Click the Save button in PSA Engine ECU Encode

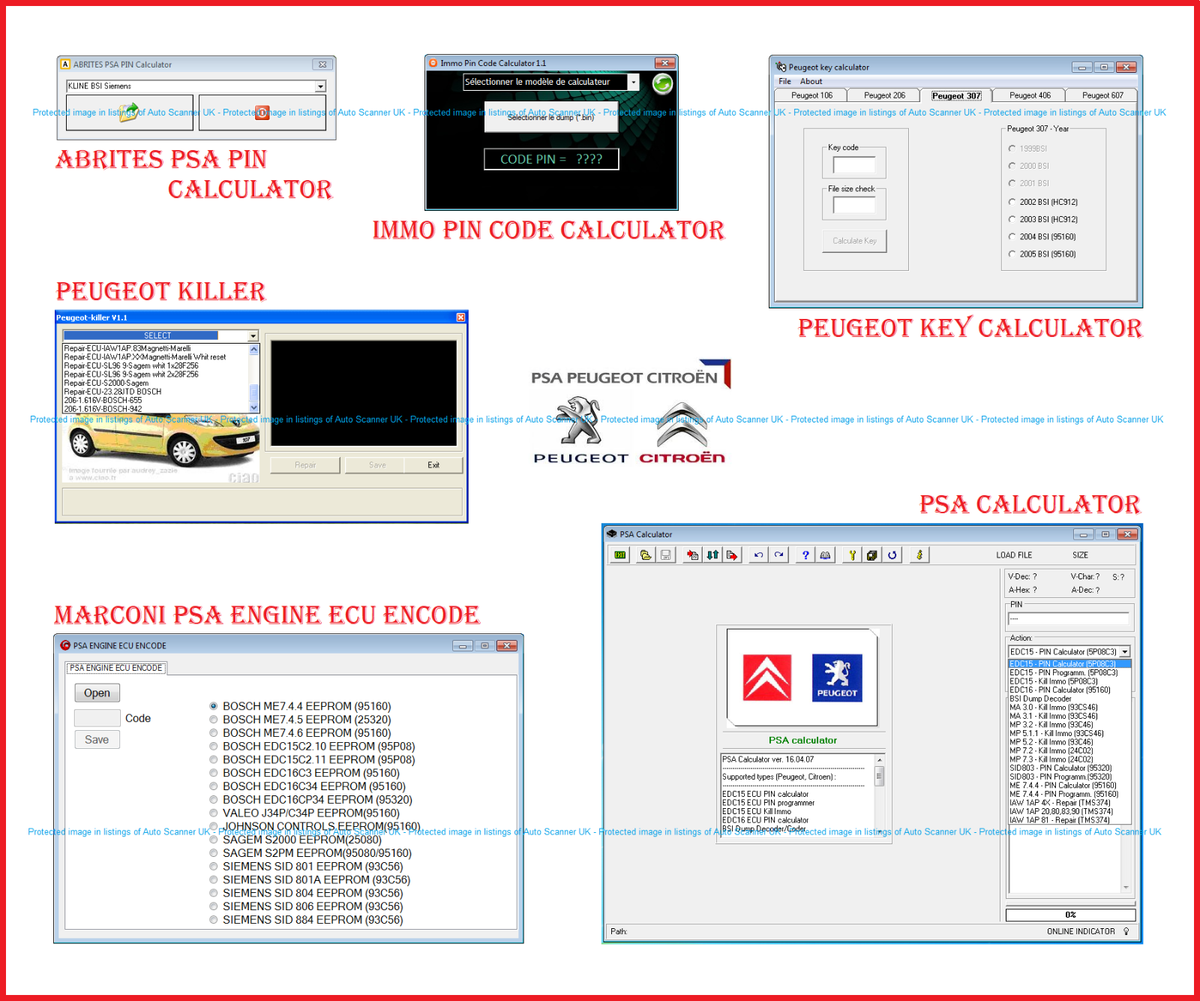point(97,739)
